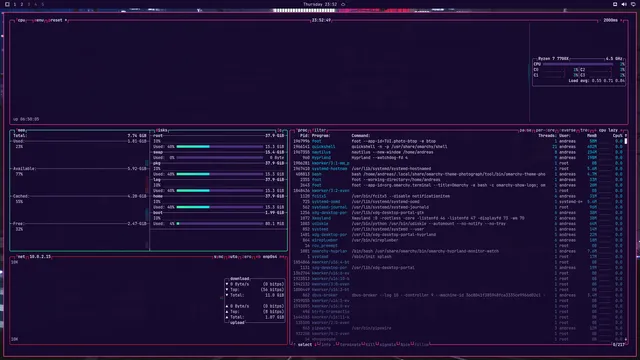Click the home disk used bar

point(220,207)
